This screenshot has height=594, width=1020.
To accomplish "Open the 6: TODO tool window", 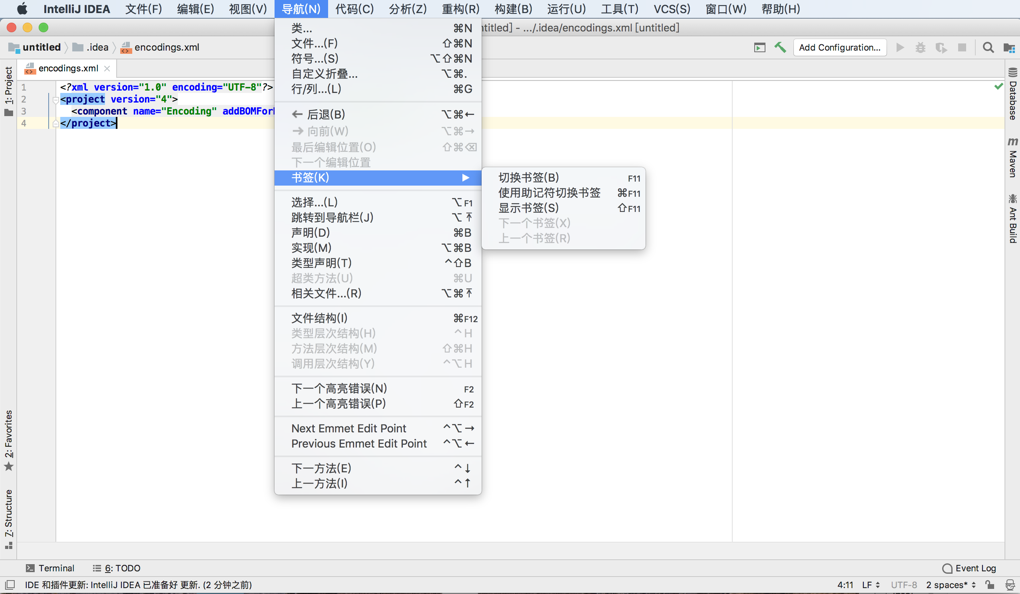I will [x=116, y=568].
